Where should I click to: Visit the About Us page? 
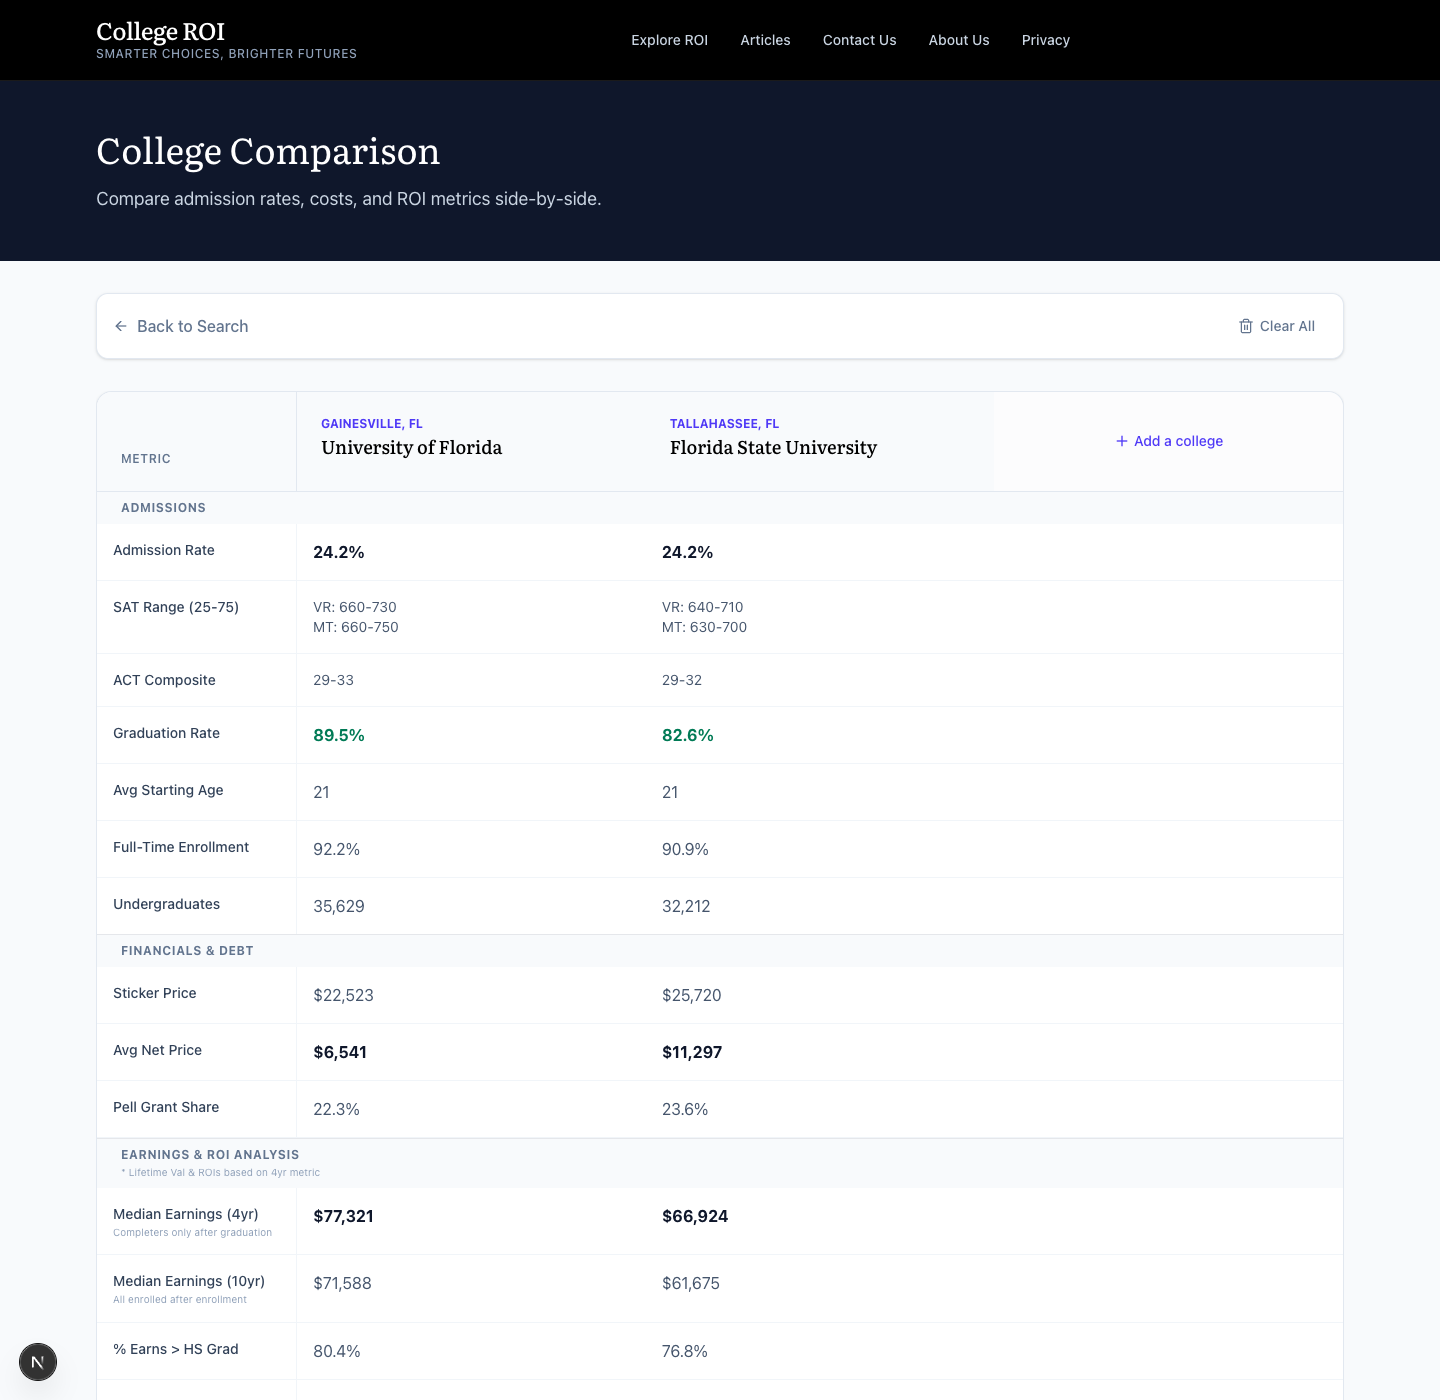pyautogui.click(x=959, y=40)
